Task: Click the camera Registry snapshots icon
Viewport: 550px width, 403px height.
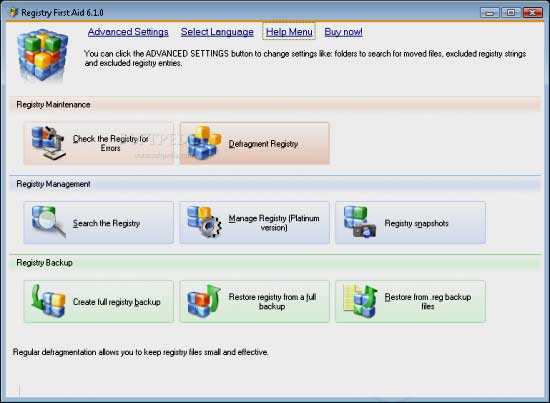Action: point(360,222)
